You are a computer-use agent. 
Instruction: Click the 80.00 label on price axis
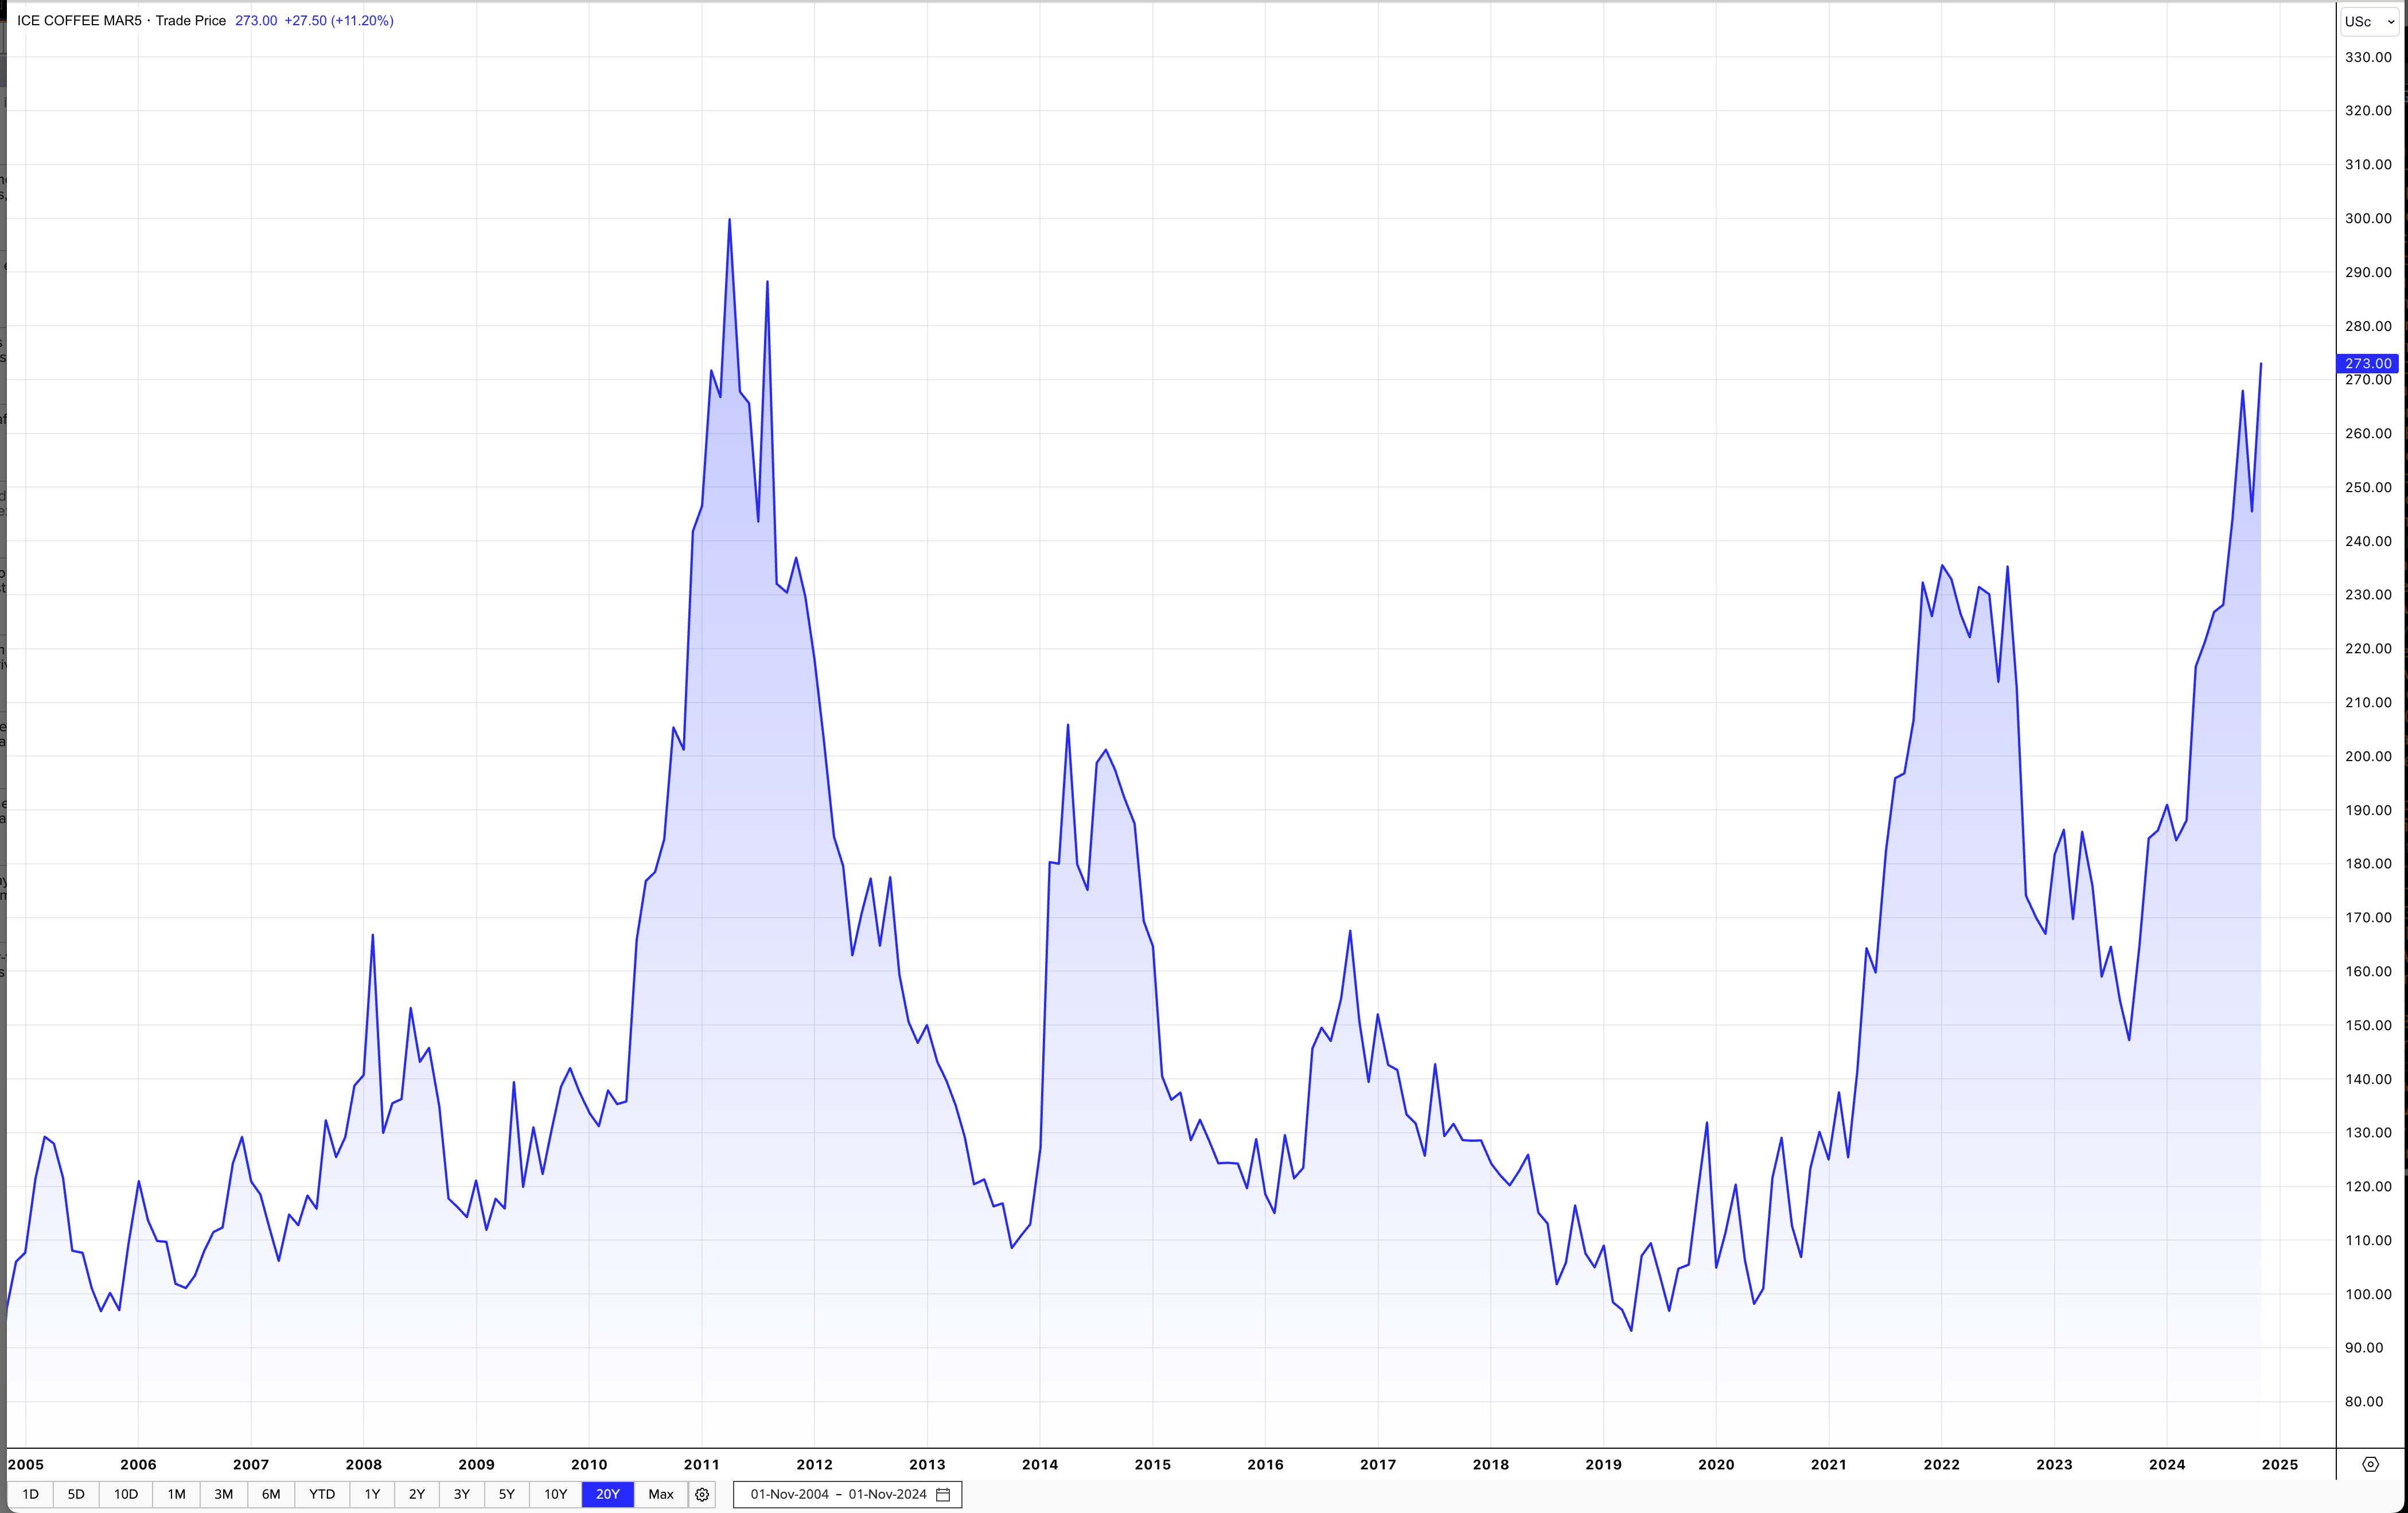pos(2364,1401)
